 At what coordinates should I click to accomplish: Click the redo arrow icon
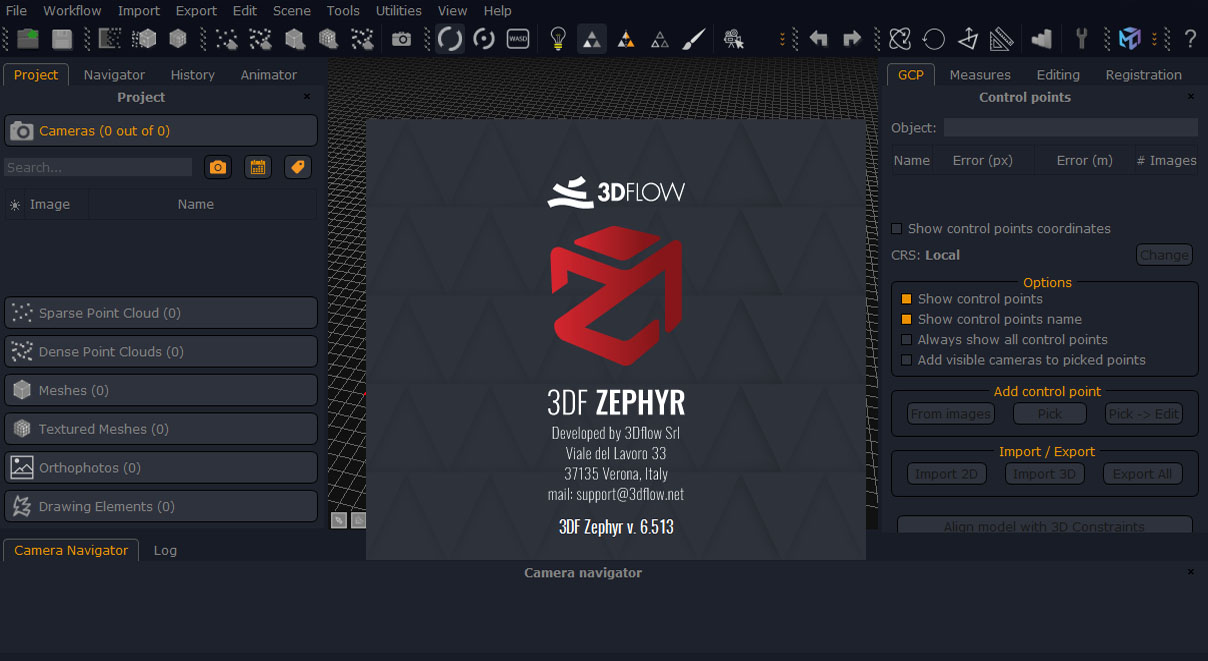852,39
